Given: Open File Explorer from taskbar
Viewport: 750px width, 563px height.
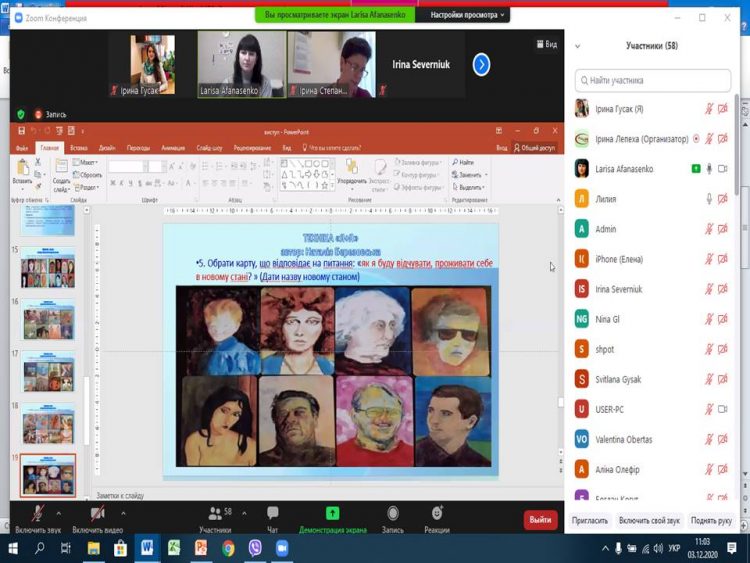Looking at the screenshot, I should pos(93,548).
